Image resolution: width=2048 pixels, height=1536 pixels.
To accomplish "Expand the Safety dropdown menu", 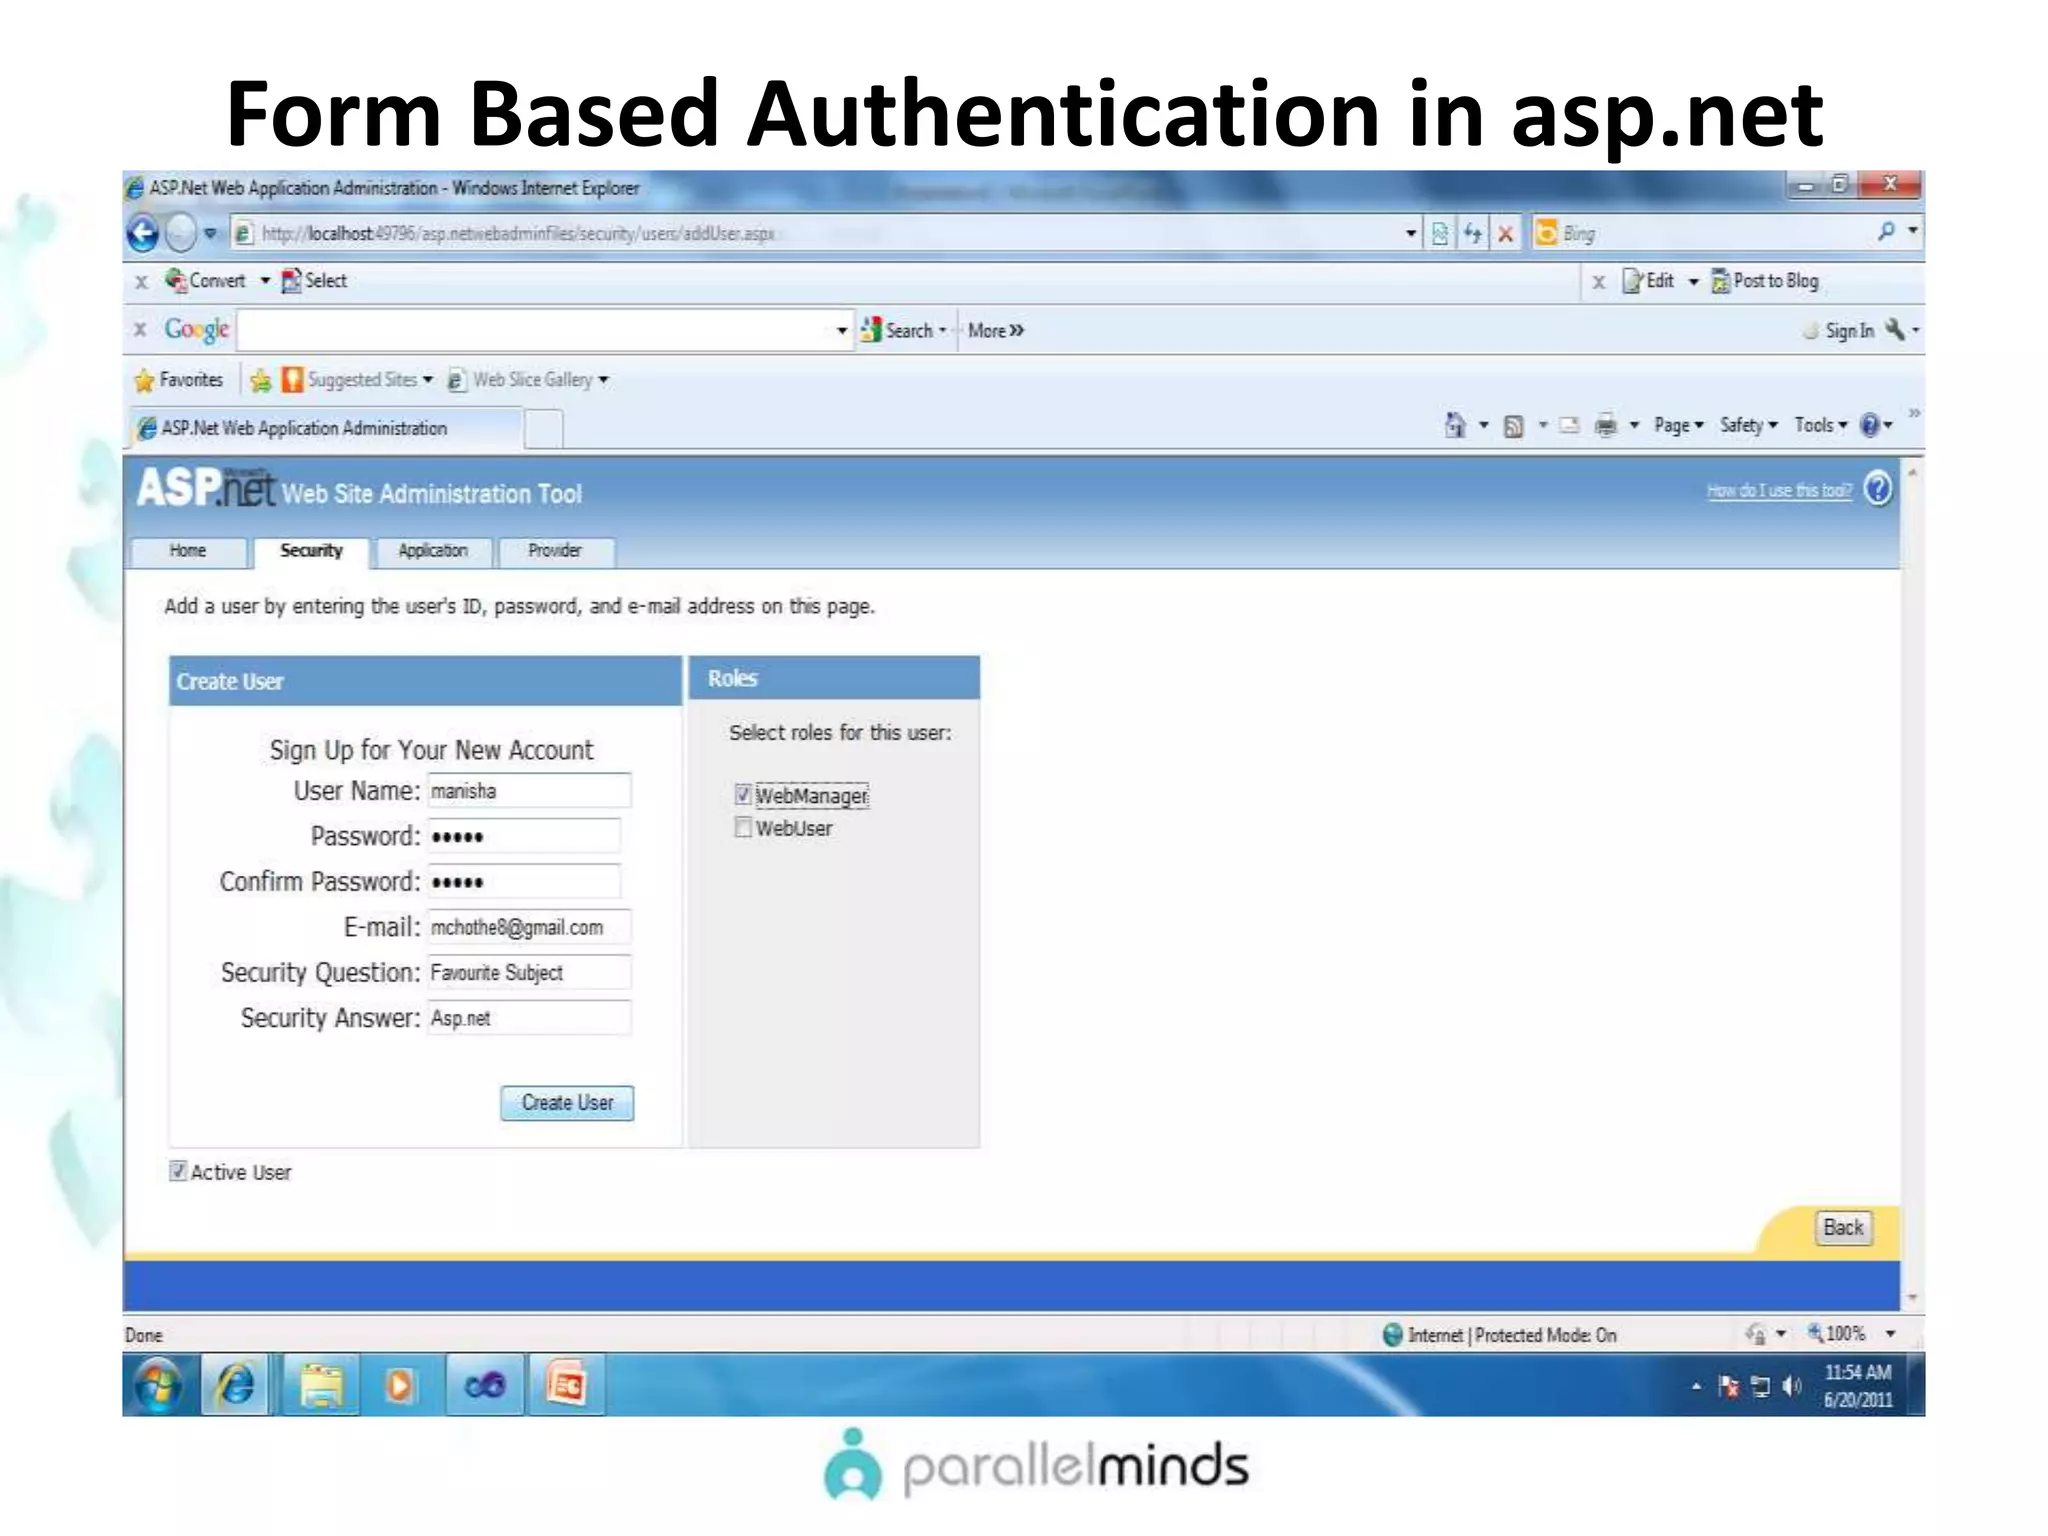I will [x=1748, y=426].
